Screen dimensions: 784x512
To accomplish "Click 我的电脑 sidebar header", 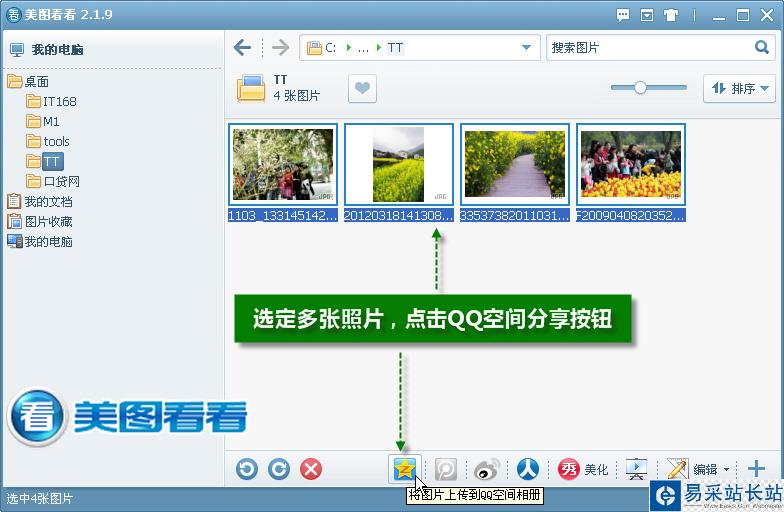I will click(x=47, y=50).
